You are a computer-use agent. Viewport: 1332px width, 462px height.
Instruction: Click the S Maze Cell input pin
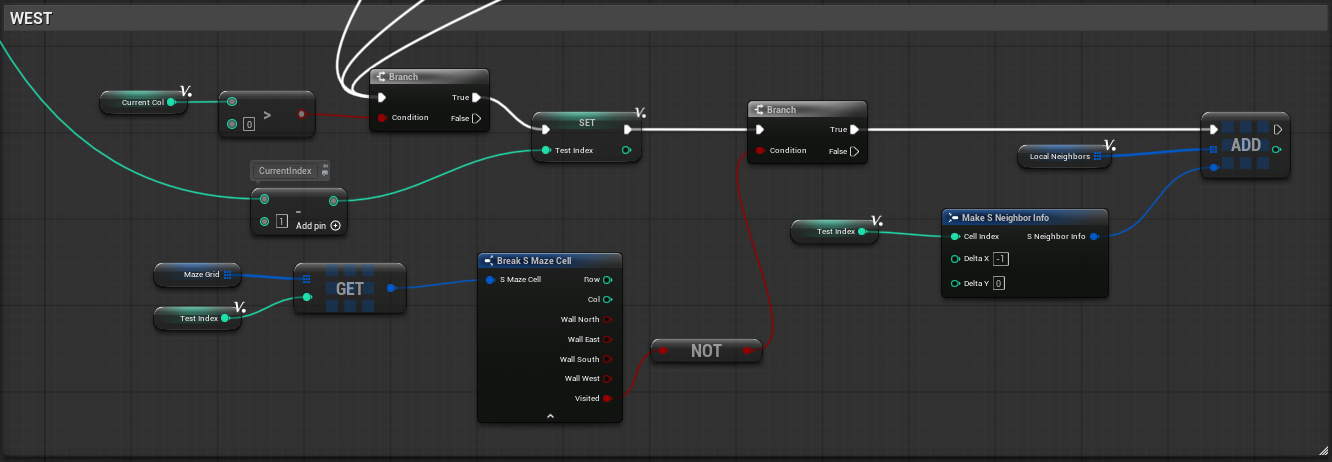click(x=490, y=280)
